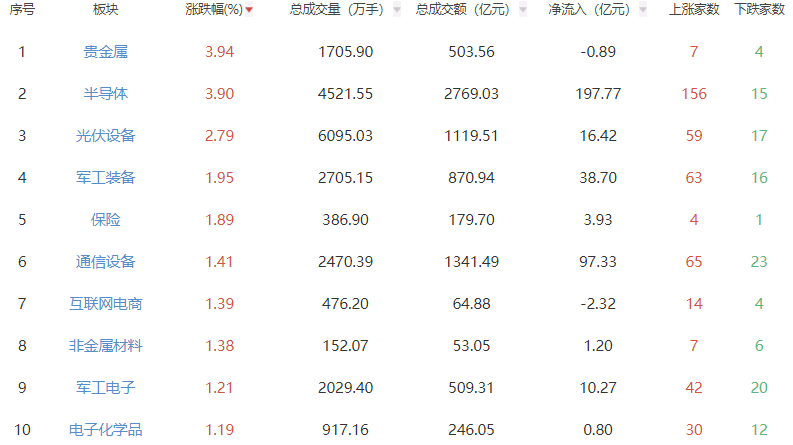Open the 互联网电商 sector link
The width and height of the screenshot is (793, 445).
[x=105, y=304]
